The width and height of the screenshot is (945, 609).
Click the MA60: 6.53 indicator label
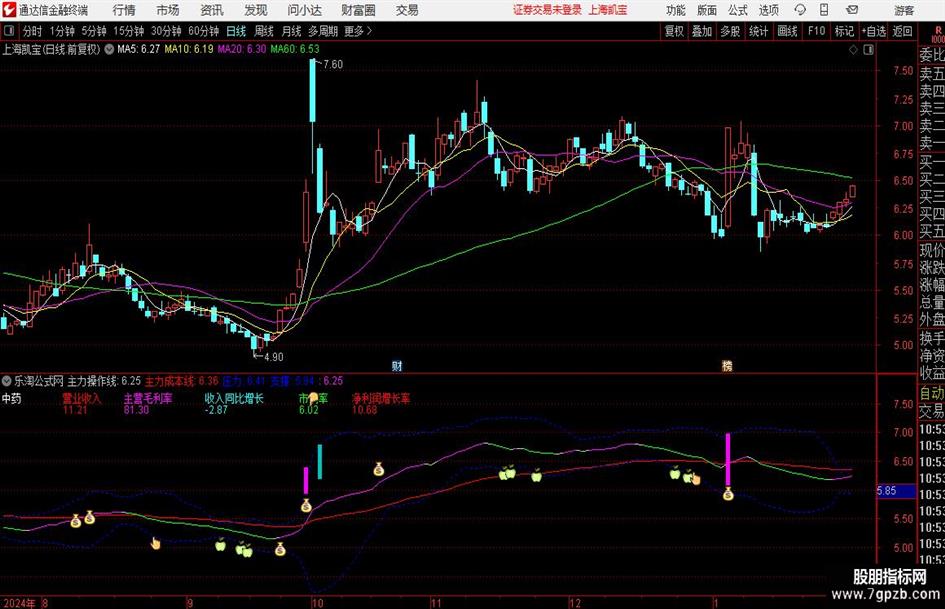pos(295,49)
